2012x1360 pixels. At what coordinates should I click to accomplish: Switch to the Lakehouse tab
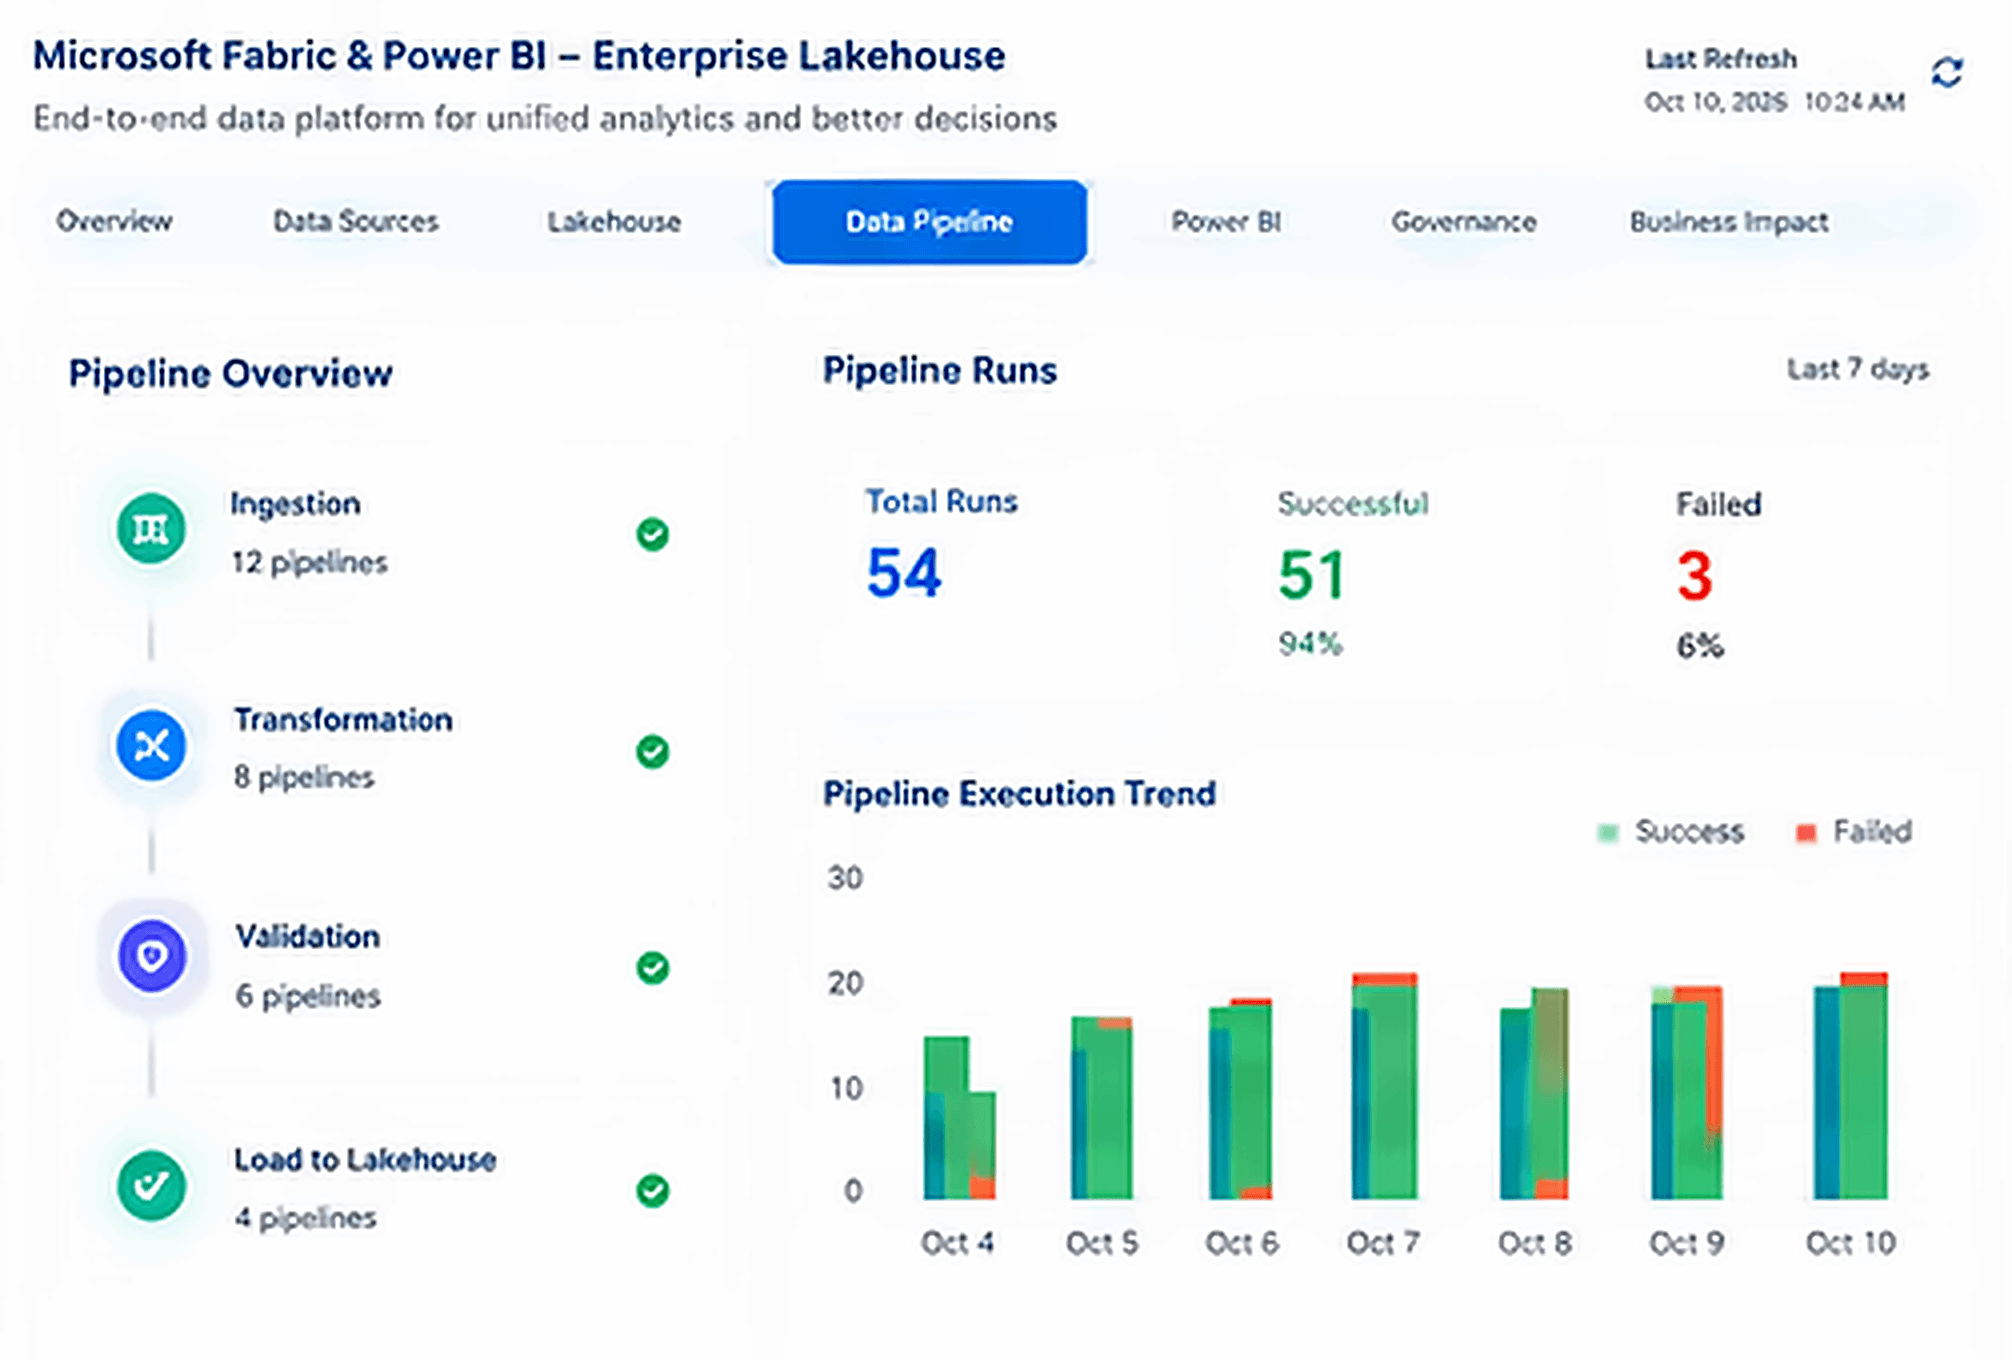[x=614, y=221]
